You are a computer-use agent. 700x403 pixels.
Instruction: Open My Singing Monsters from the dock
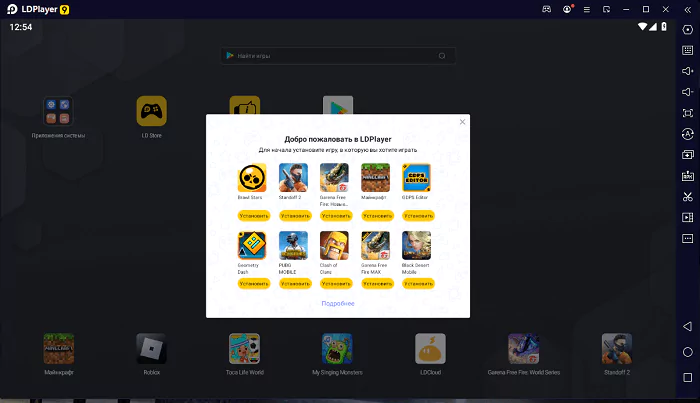338,349
